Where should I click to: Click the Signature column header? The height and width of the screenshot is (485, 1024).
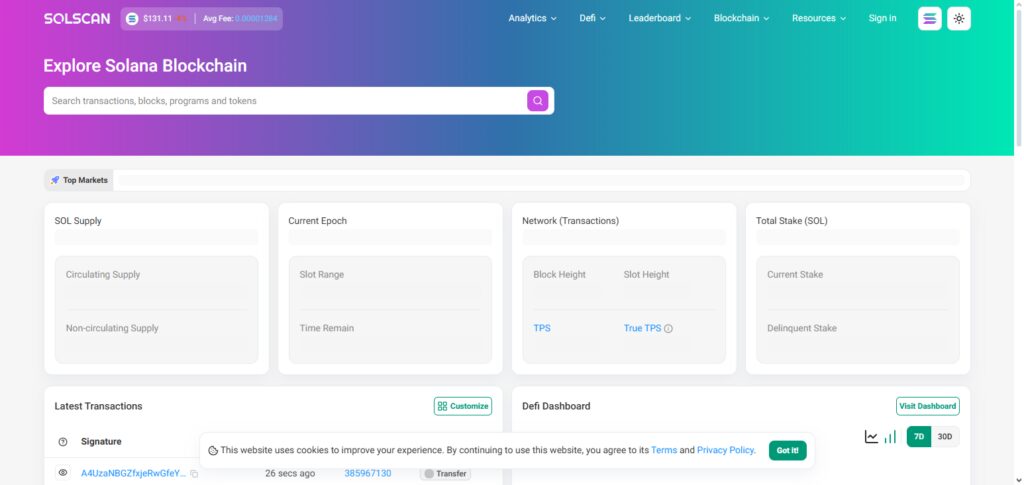tap(101, 442)
